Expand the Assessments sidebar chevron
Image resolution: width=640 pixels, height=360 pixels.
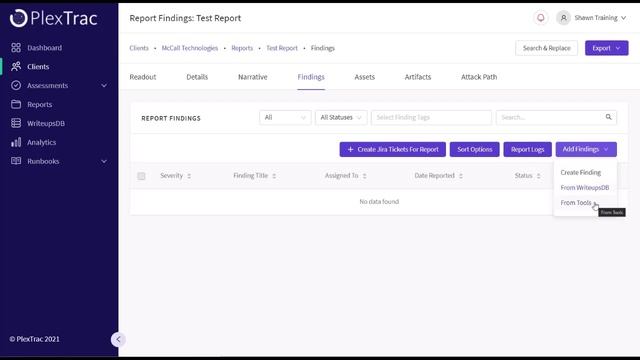click(104, 86)
